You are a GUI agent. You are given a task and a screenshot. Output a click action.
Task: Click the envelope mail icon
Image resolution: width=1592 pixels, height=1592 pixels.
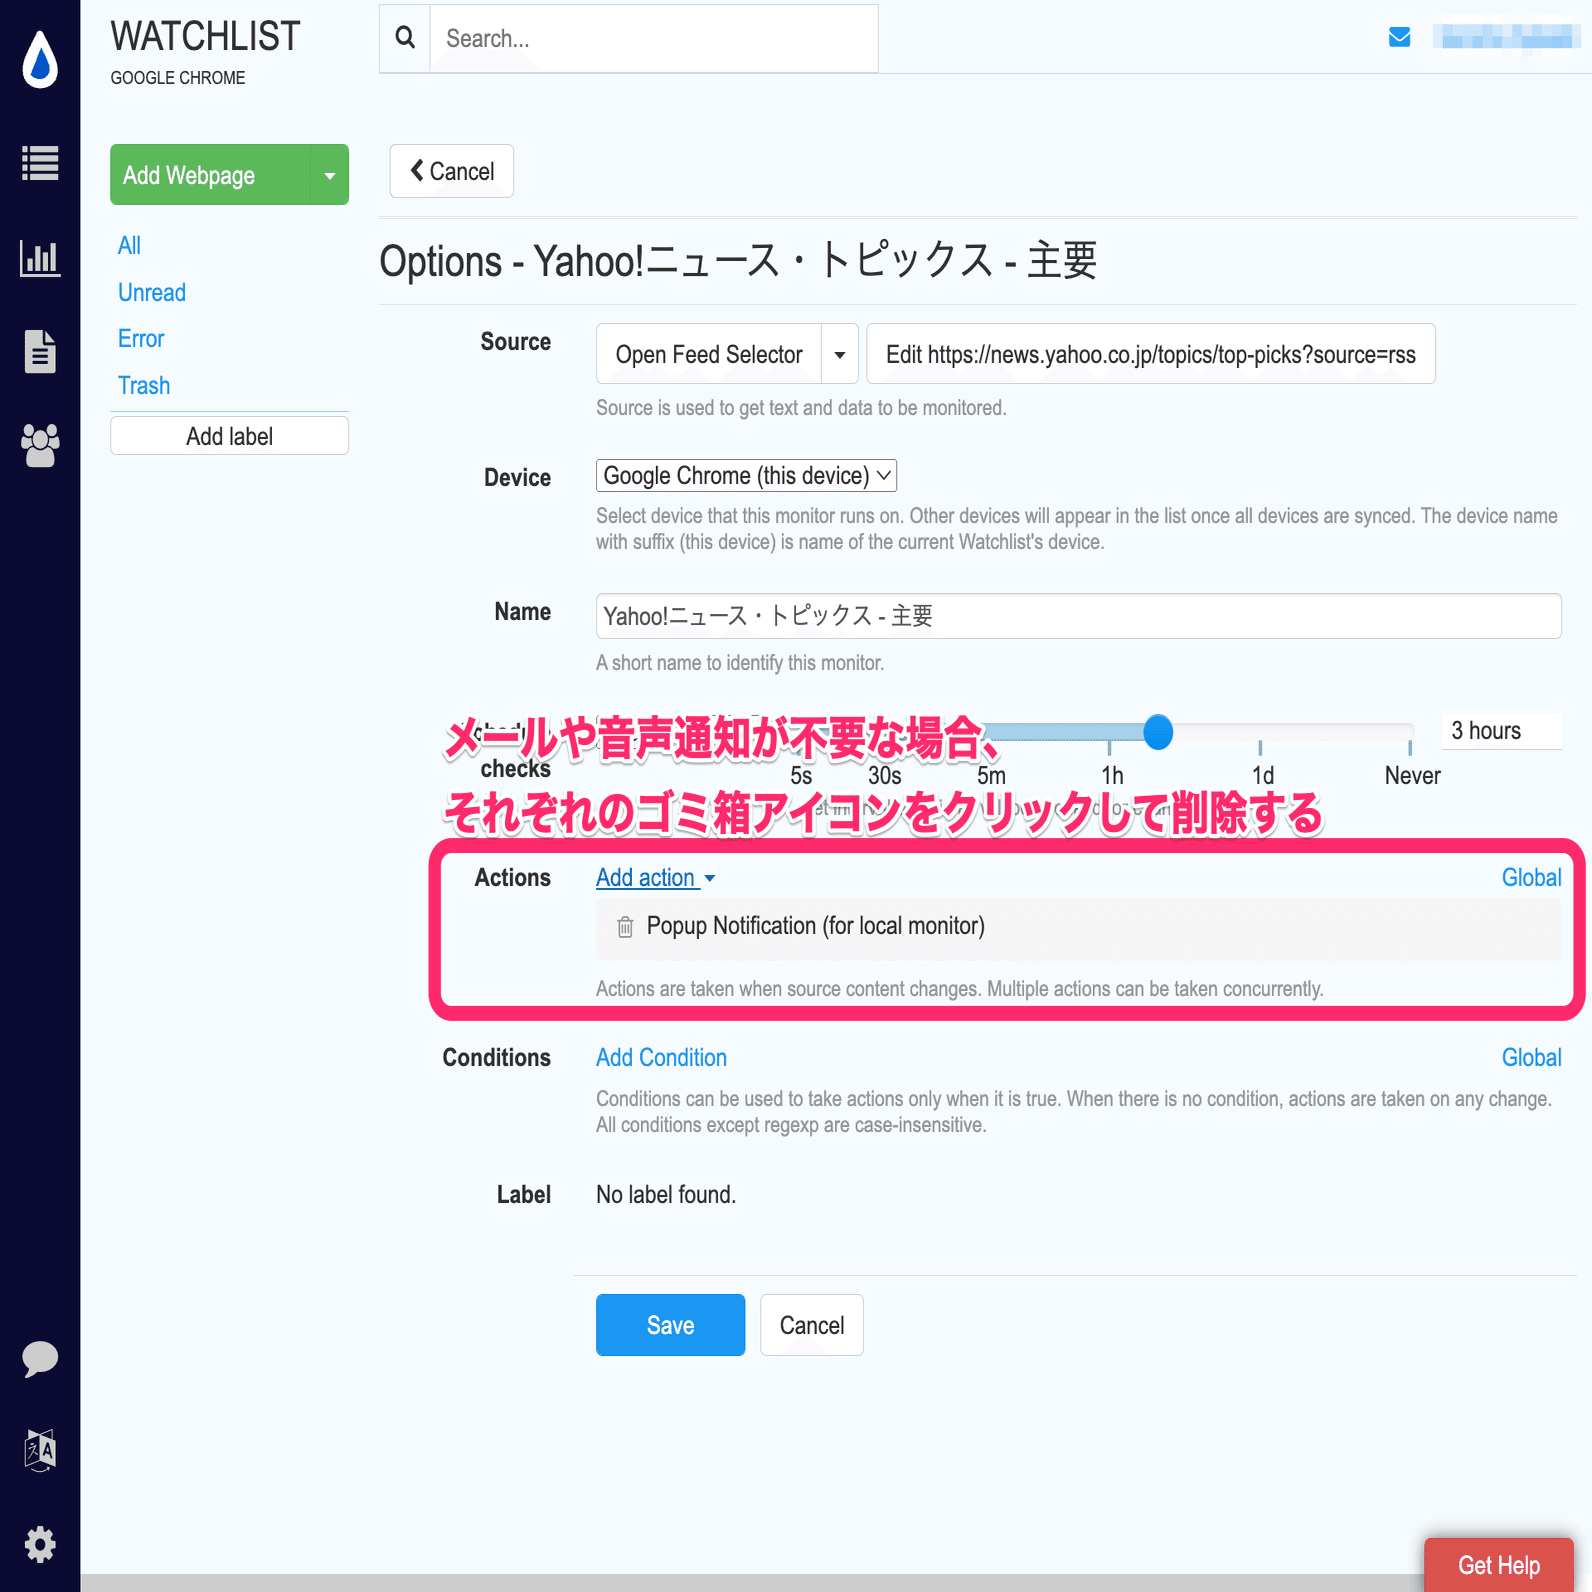coord(1400,37)
